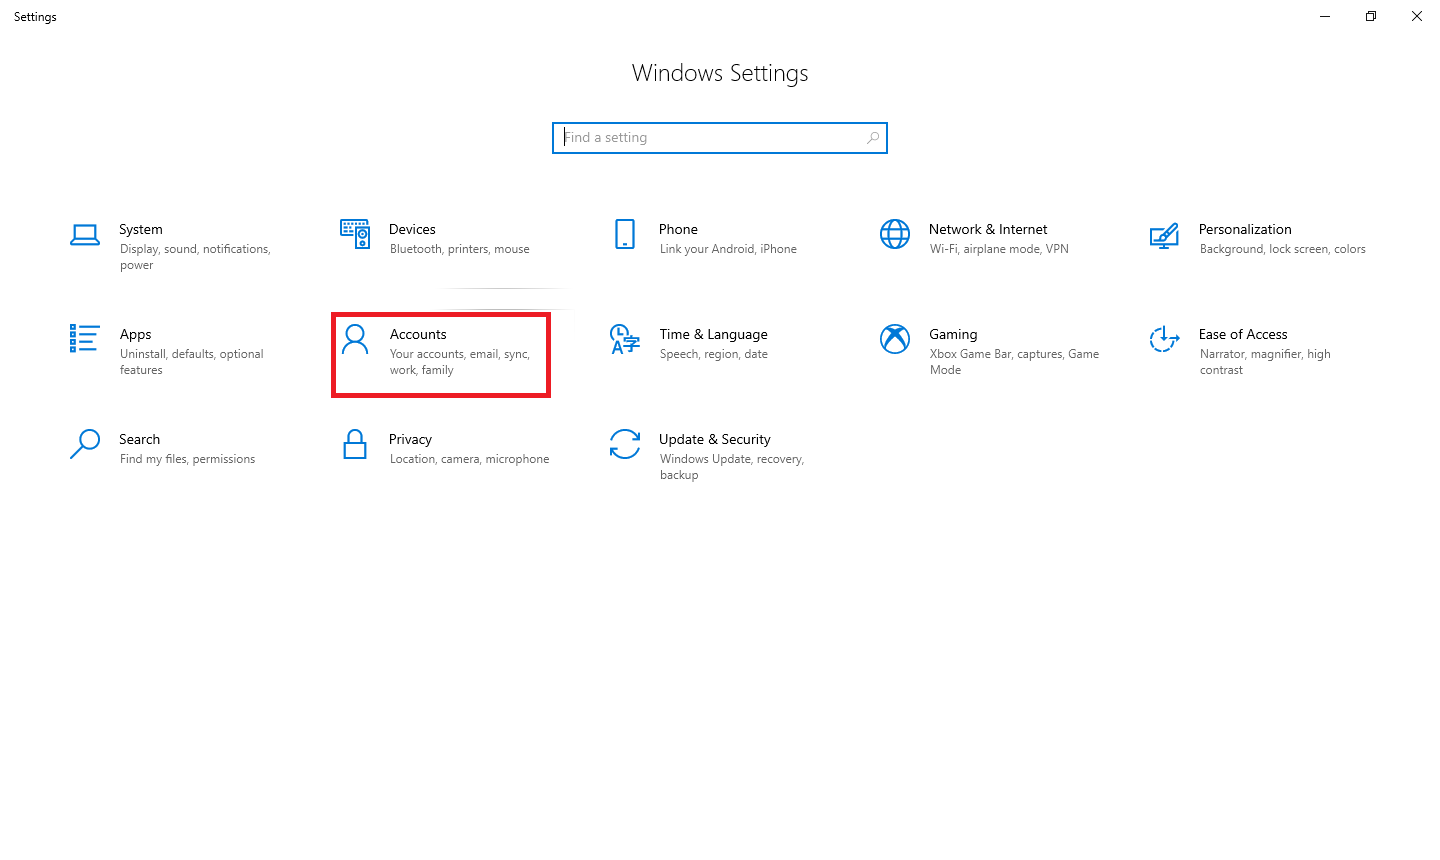Close the Settings window
This screenshot has height=860, width=1440.
click(1417, 16)
